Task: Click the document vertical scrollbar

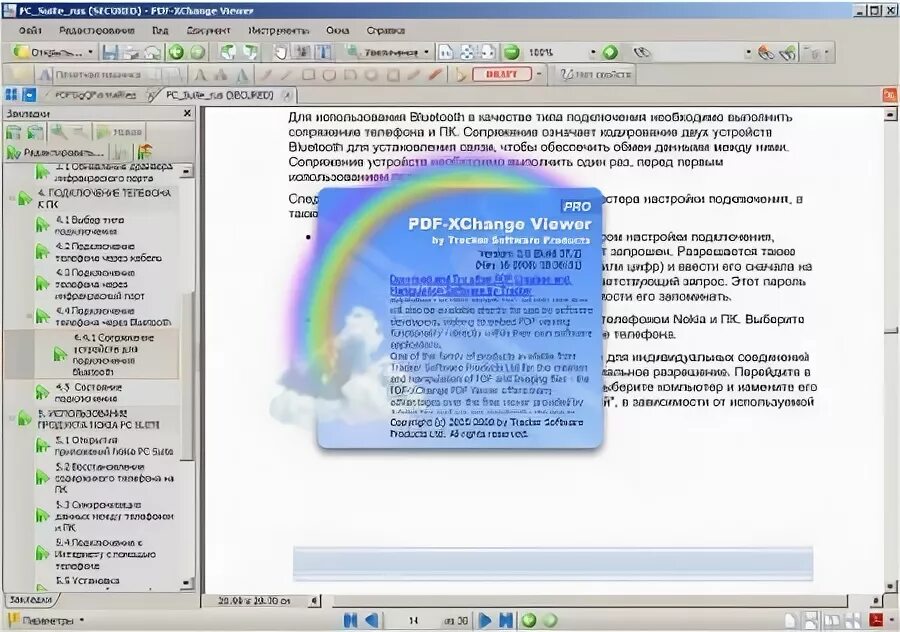Action: [x=890, y=350]
